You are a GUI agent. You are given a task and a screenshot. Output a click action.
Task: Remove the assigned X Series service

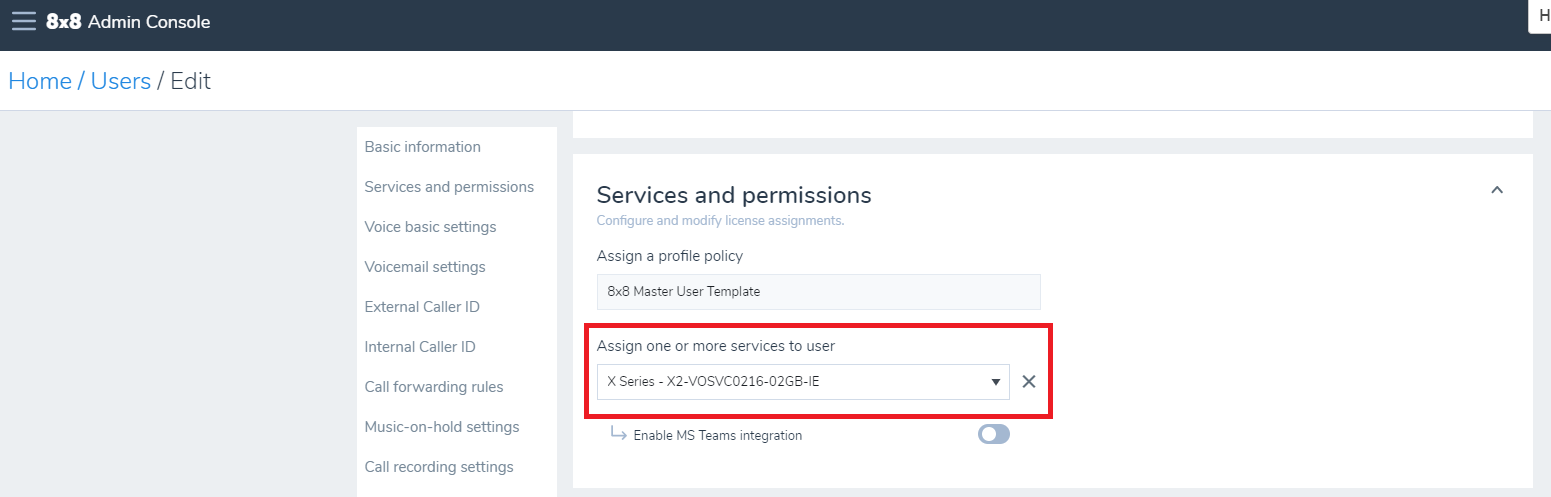(x=1028, y=382)
